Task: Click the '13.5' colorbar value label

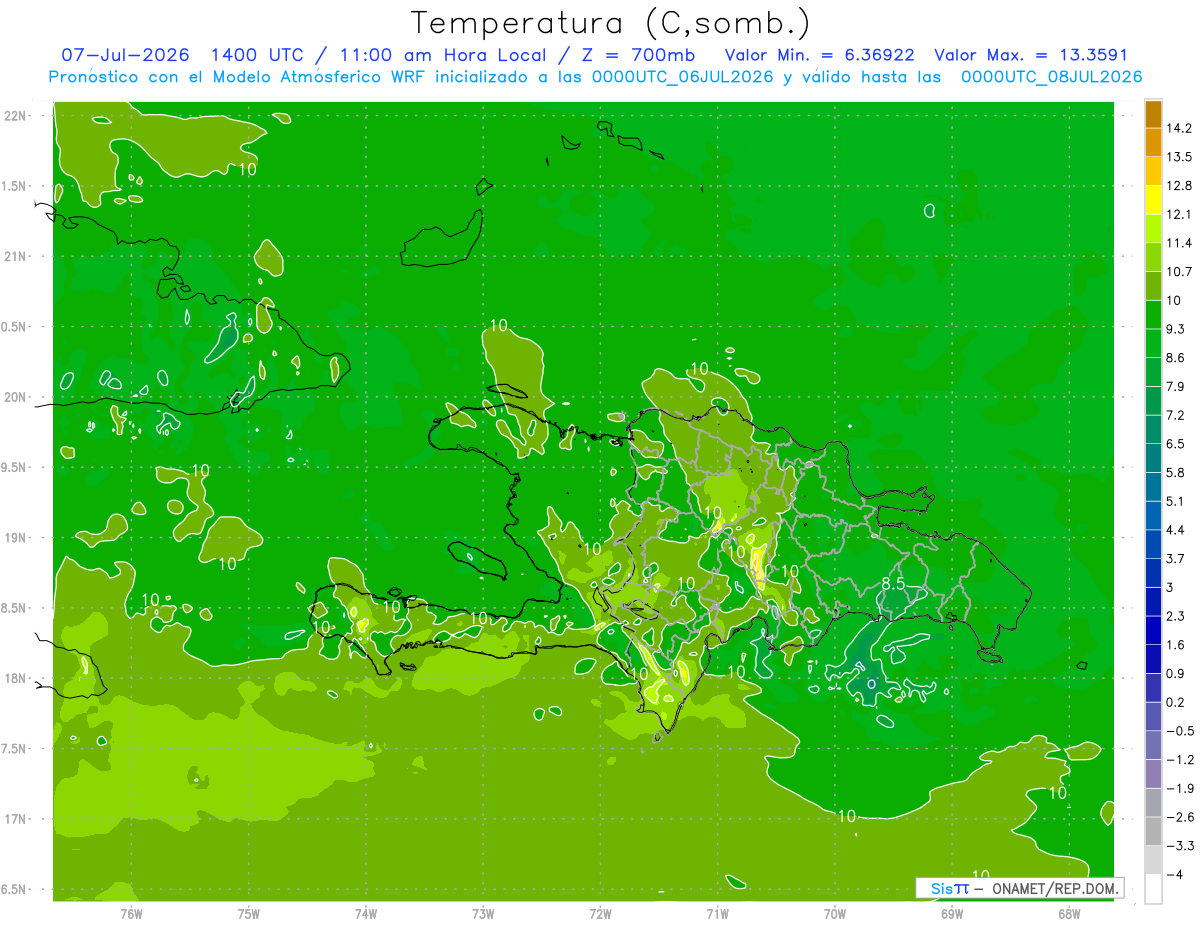Action: pos(1177,157)
